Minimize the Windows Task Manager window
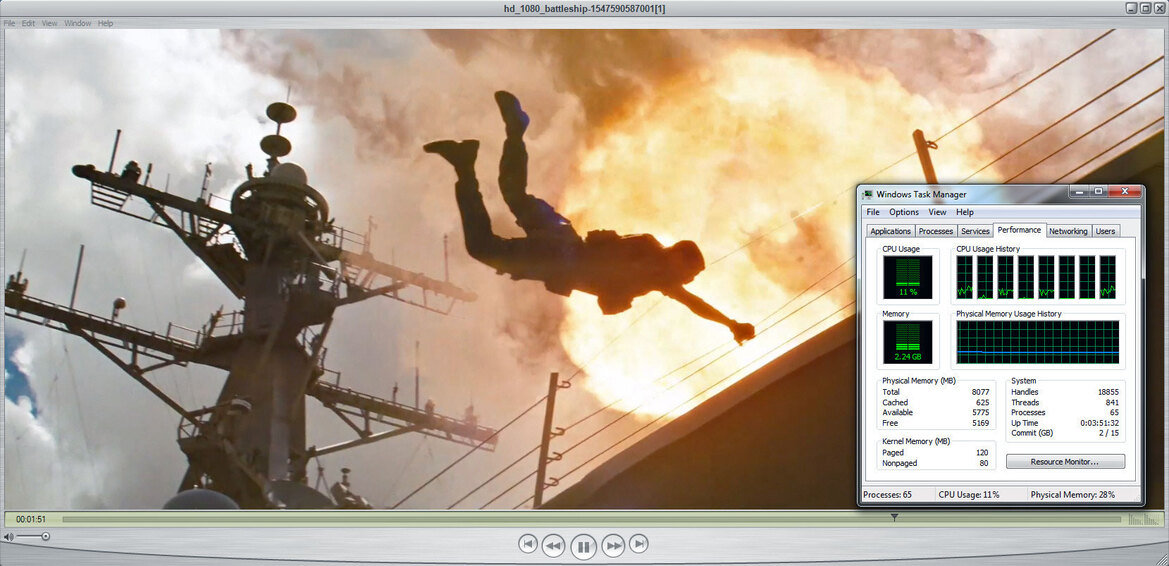The height and width of the screenshot is (566, 1169). pos(1080,192)
